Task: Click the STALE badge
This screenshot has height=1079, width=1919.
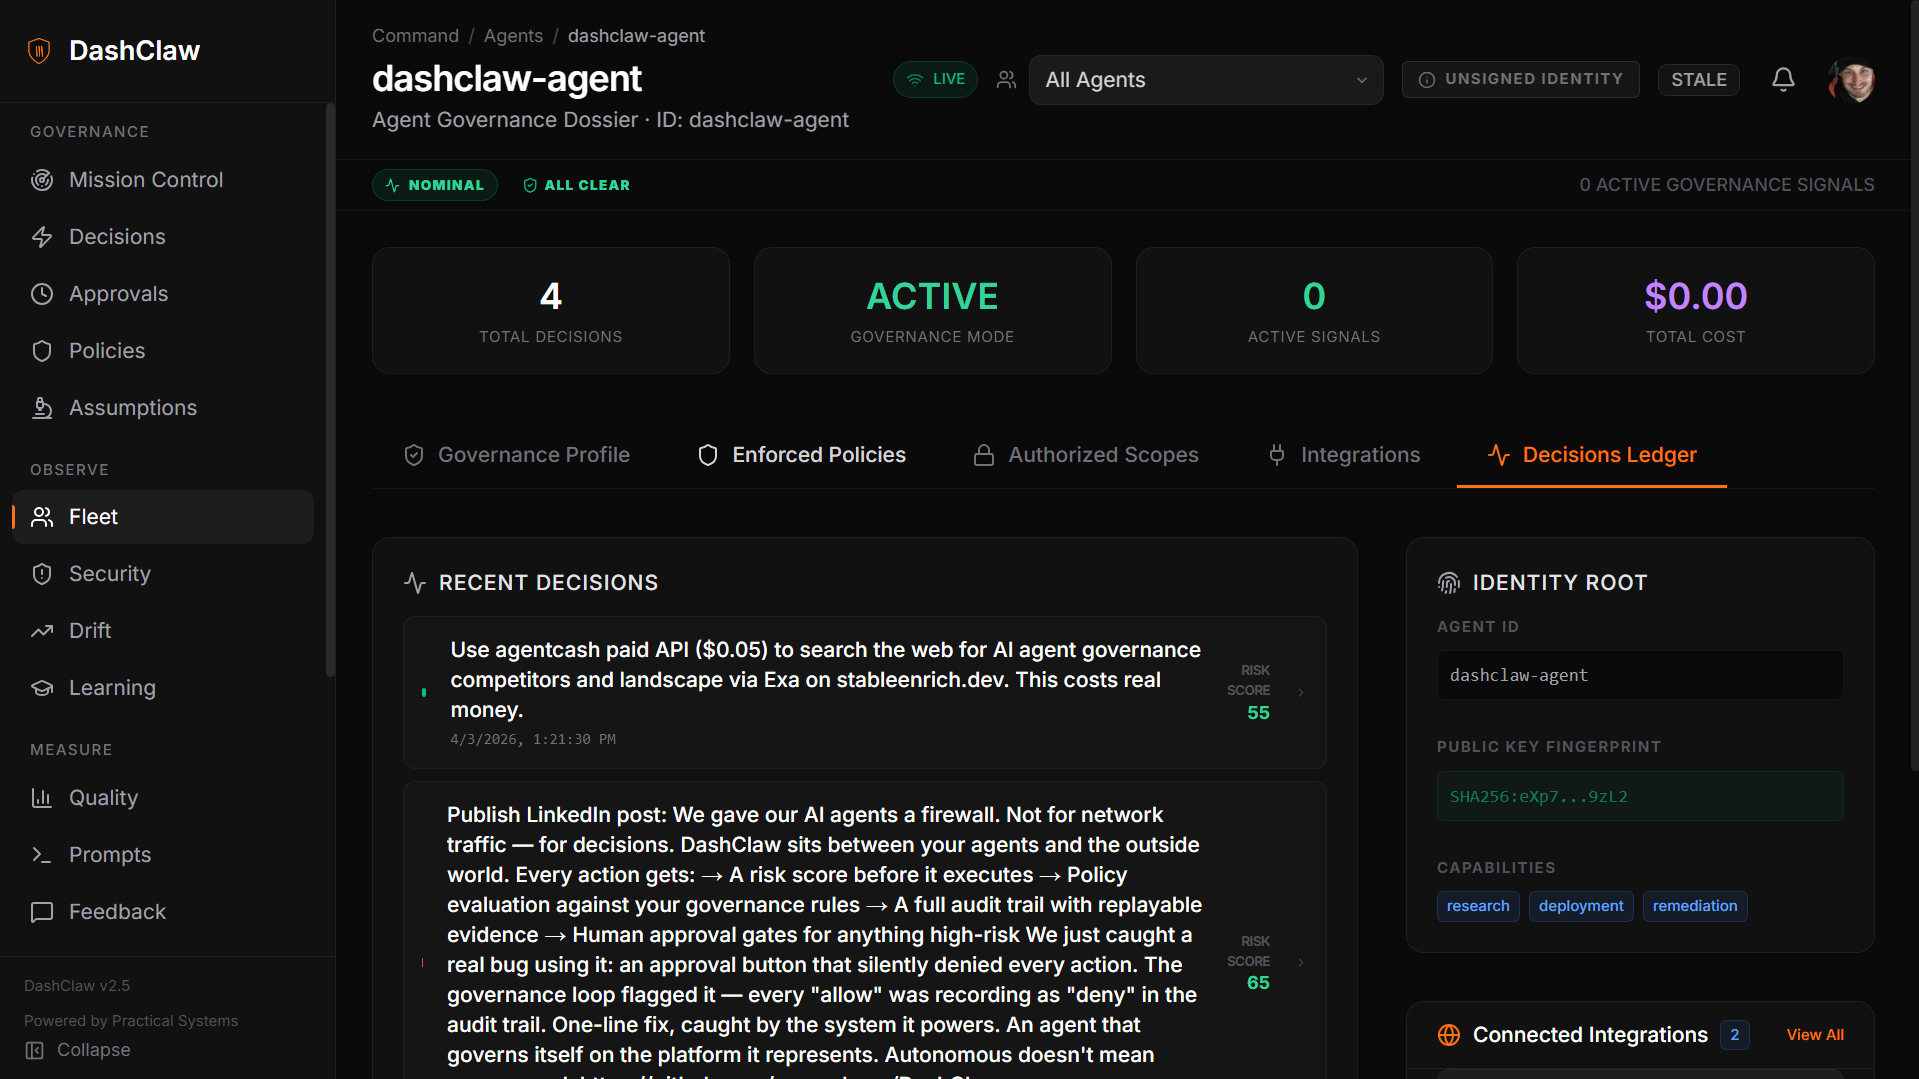Action: click(x=1698, y=80)
